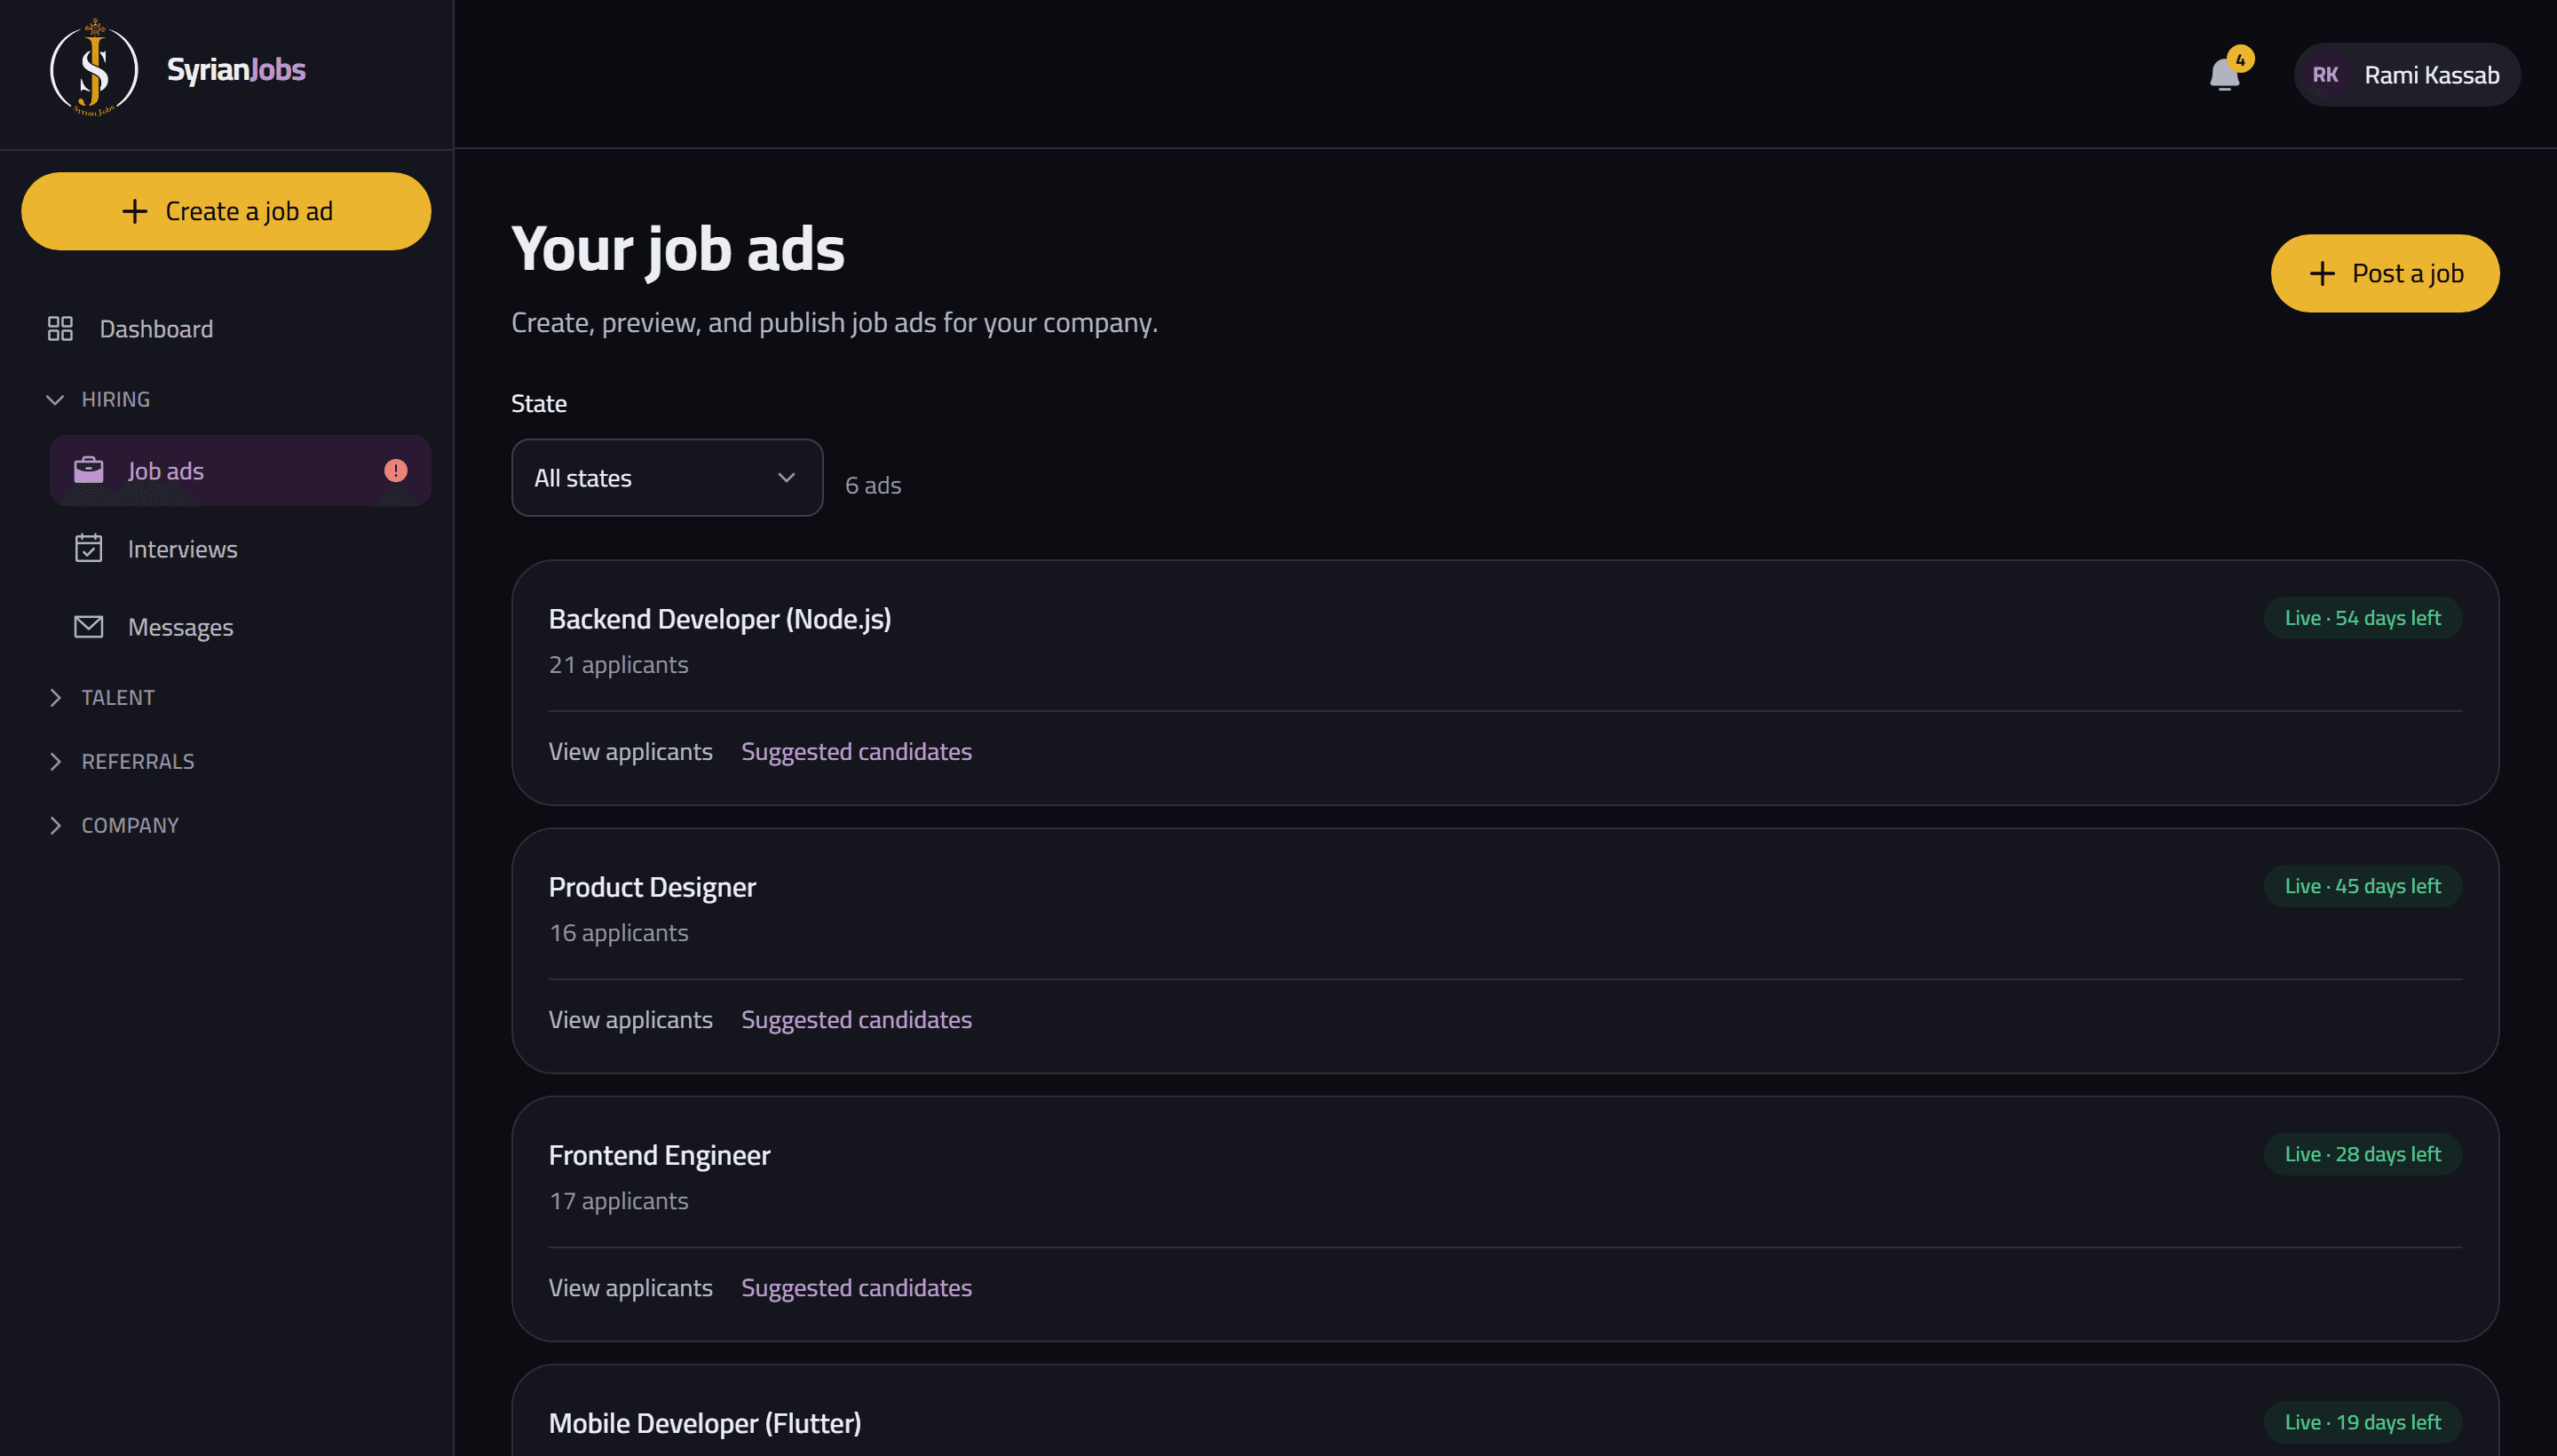Click the plus icon in Post a job

click(x=2322, y=274)
